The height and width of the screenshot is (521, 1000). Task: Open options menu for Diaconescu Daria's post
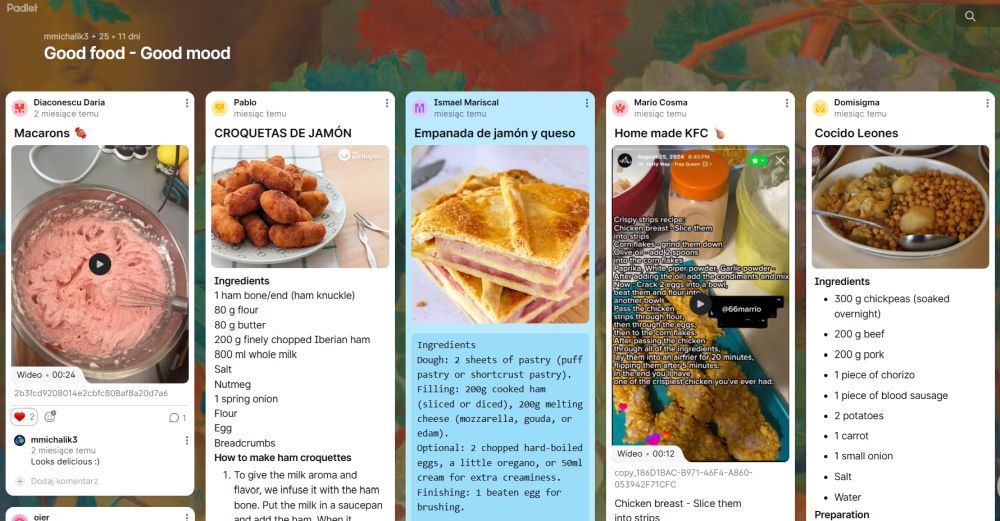(186, 103)
